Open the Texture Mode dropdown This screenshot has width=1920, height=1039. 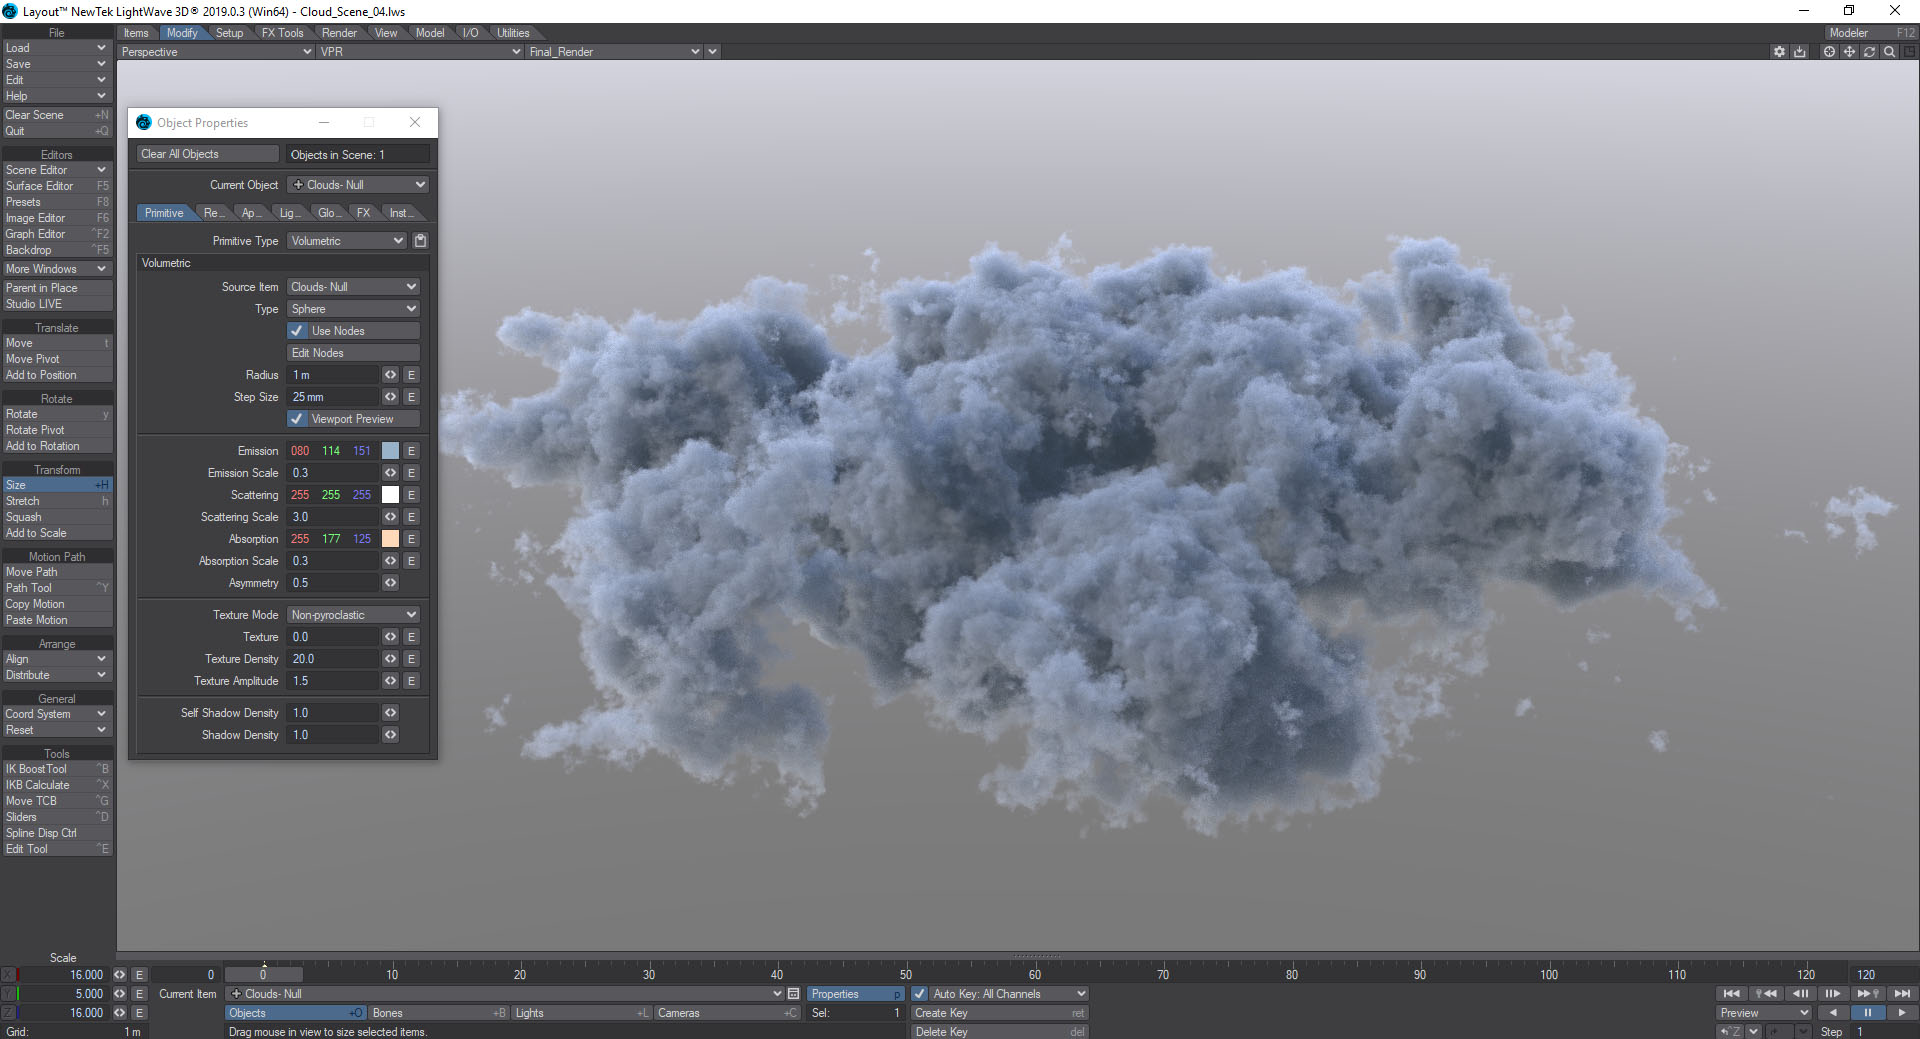[x=353, y=615]
